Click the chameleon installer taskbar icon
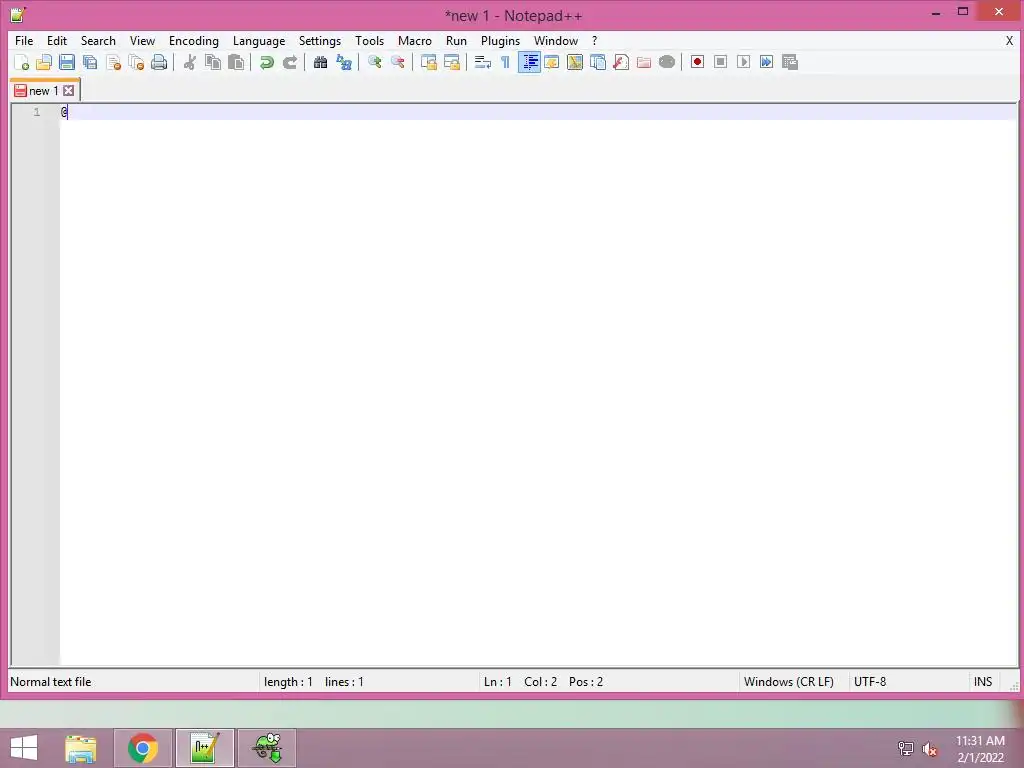Viewport: 1024px width, 768px height. (267, 748)
